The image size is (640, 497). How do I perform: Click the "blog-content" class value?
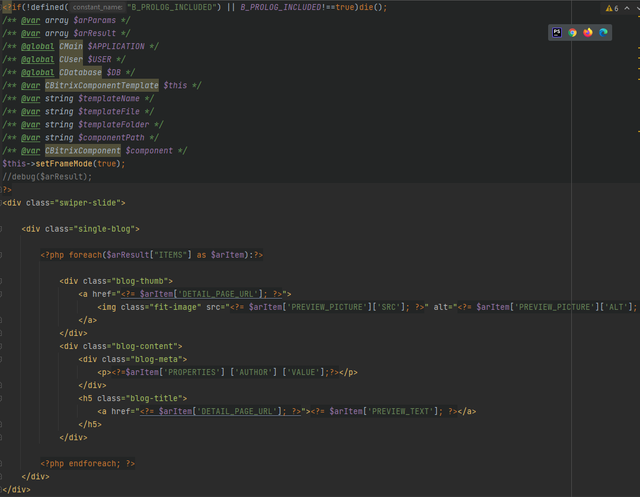pyautogui.click(x=144, y=346)
